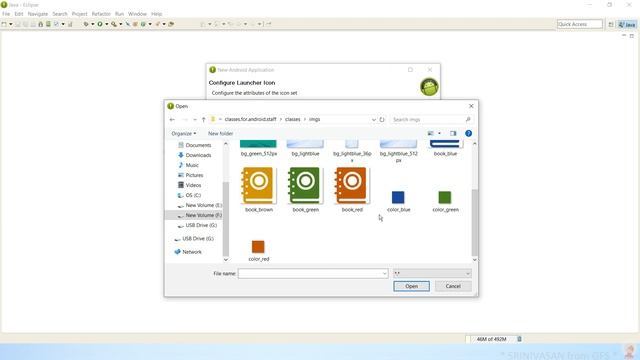Click the New Java Package icon in toolbar
Image resolution: width=640 pixels, height=360 pixels.
coord(135,24)
